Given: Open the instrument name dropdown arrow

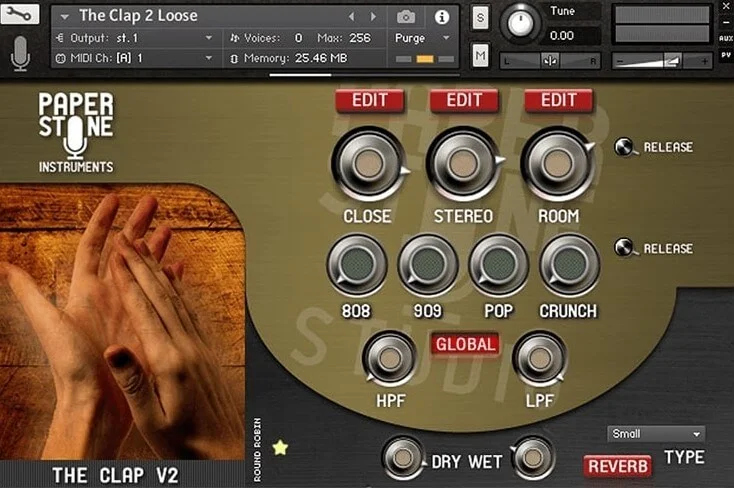Looking at the screenshot, I should (x=65, y=17).
